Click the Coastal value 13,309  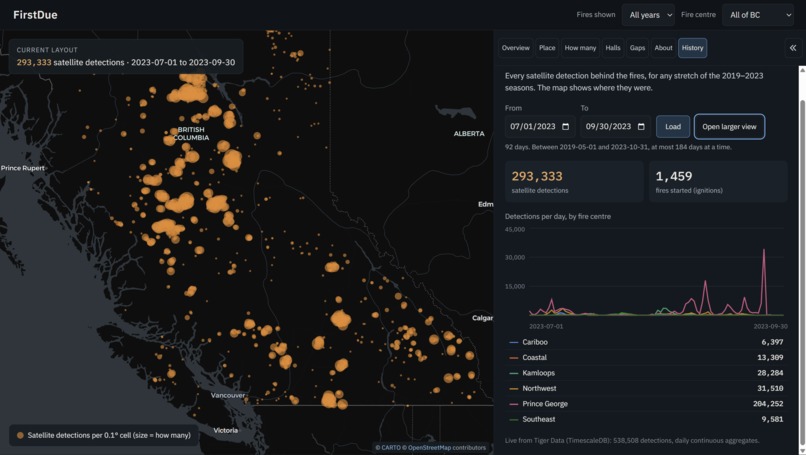770,358
